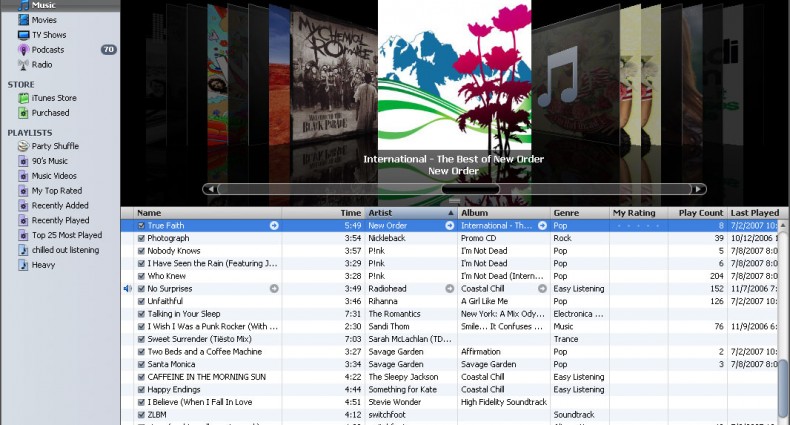Select Radio in the sidebar

point(41,64)
